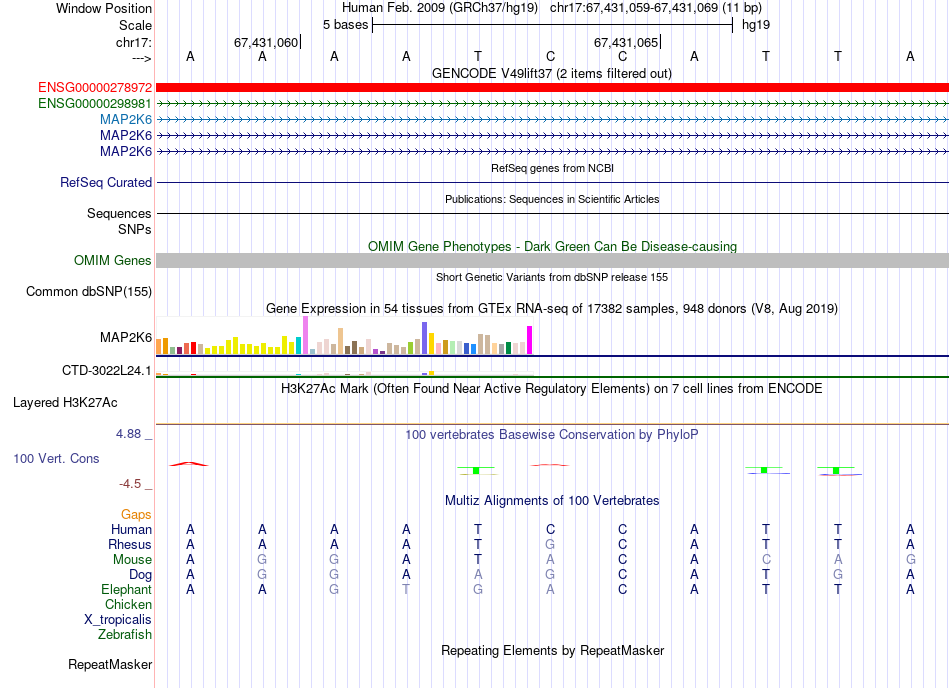Click the Publications: Sequences in Scientific Articles title
Screen dimensions: 950x688
[552, 199]
